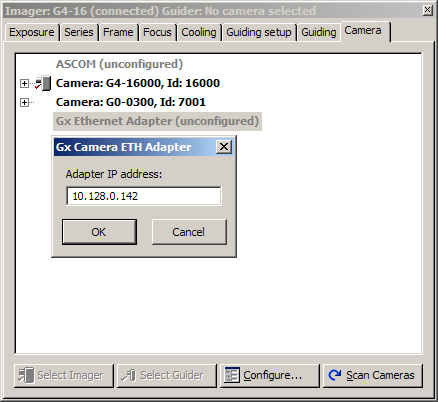Close the Gx Camera ETH Adapter dialog
438x402 pixels.
coord(224,147)
